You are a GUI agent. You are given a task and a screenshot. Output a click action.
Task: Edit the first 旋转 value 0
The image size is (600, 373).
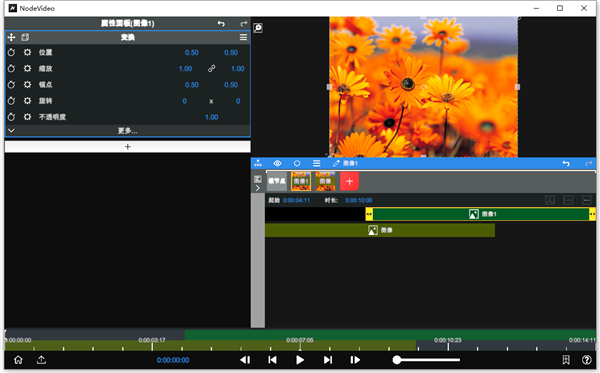click(x=185, y=101)
